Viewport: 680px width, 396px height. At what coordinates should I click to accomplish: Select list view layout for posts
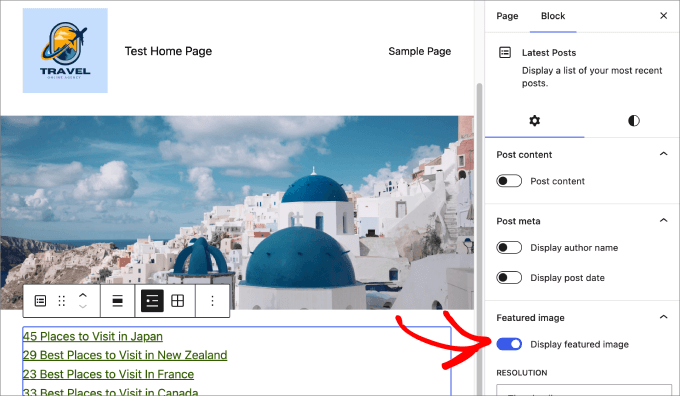[152, 301]
